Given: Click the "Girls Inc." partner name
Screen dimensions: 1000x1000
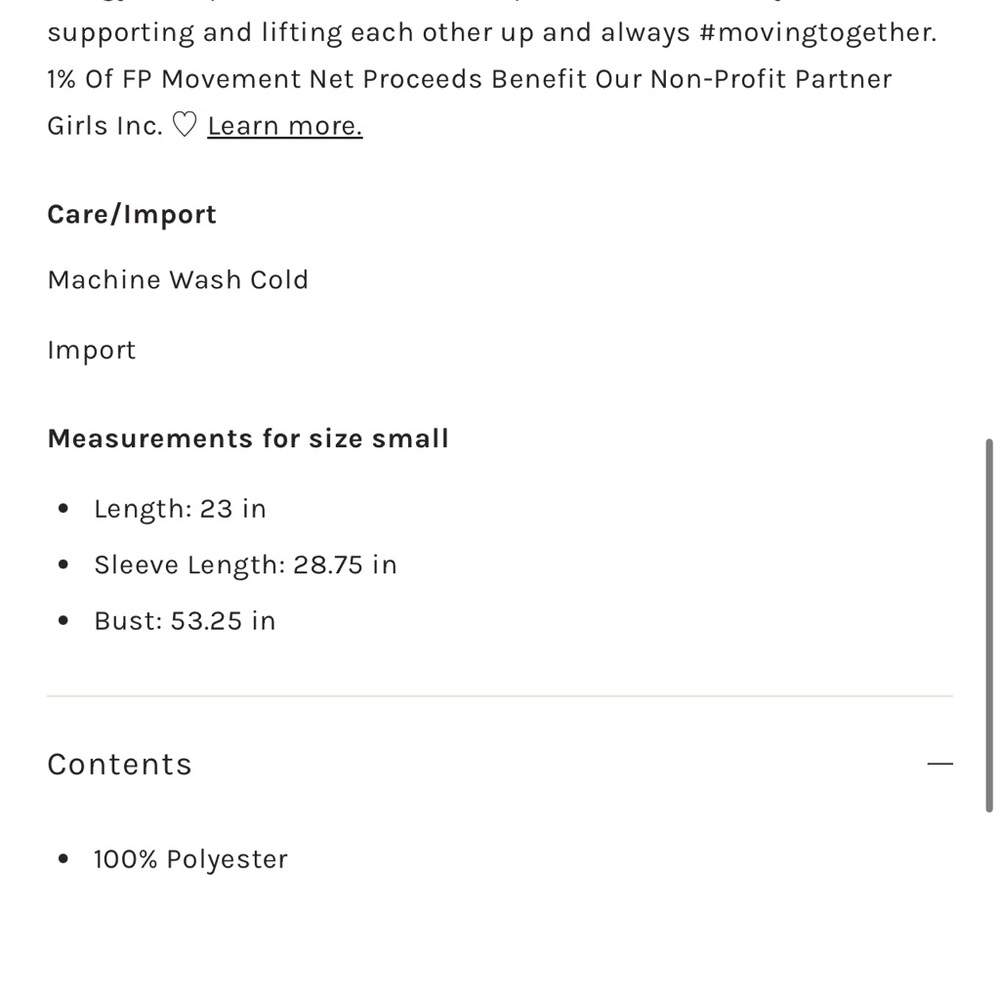Looking at the screenshot, I should pyautogui.click(x=105, y=126).
